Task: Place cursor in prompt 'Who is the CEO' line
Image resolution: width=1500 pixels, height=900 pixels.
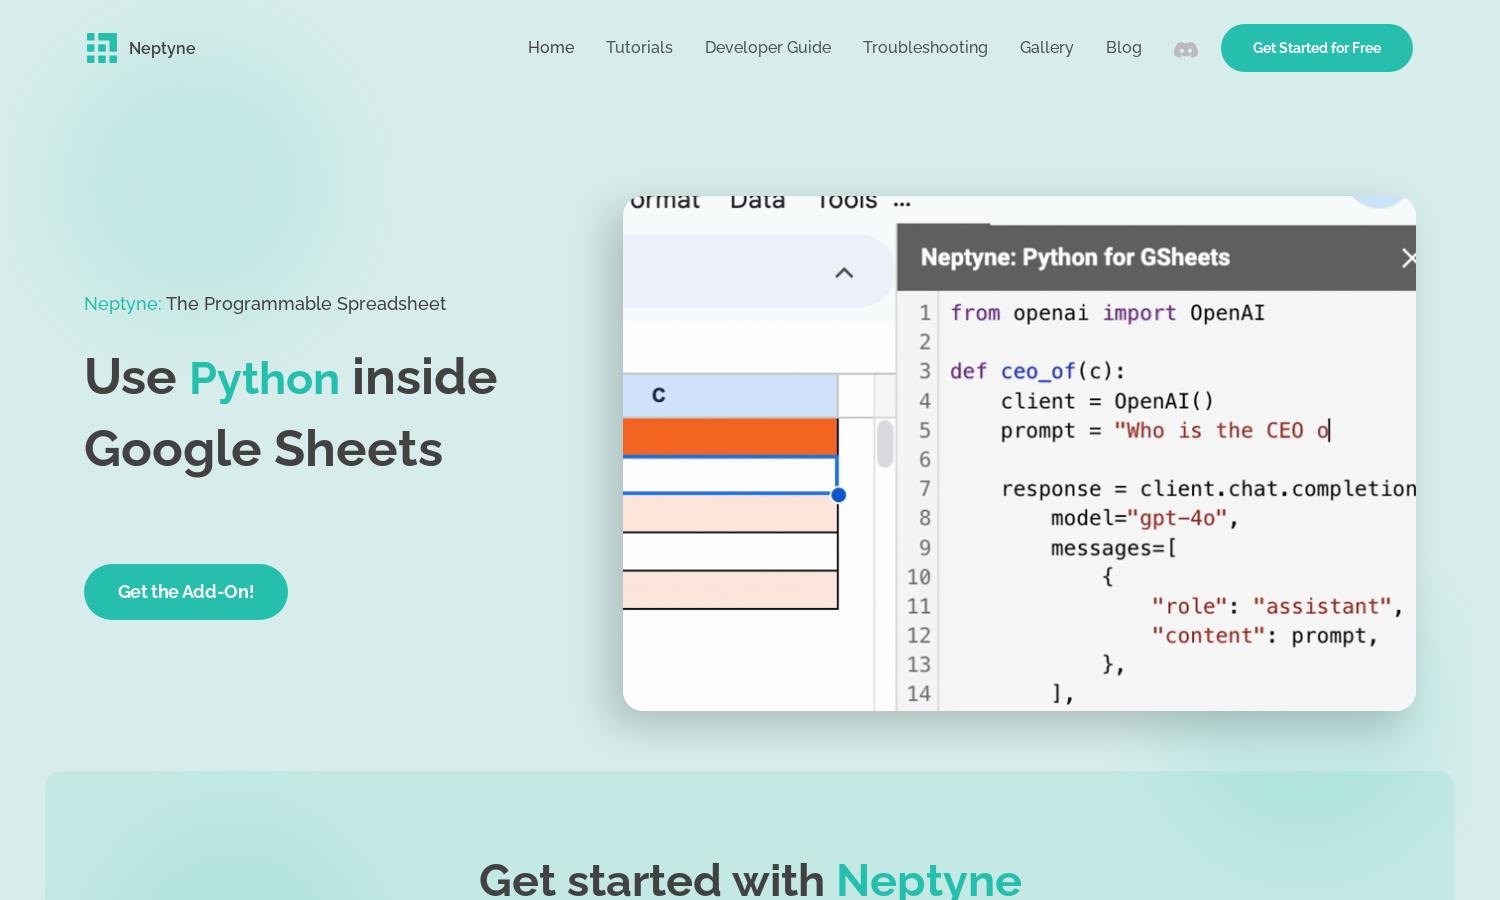Action: [x=1165, y=431]
